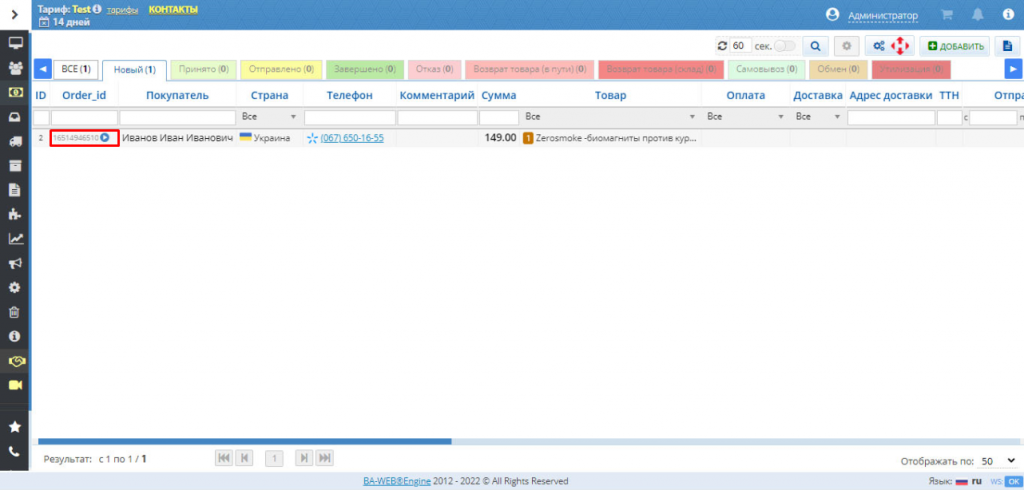
Task: Click the play icon next to order 16514946510
Action: pos(104,138)
